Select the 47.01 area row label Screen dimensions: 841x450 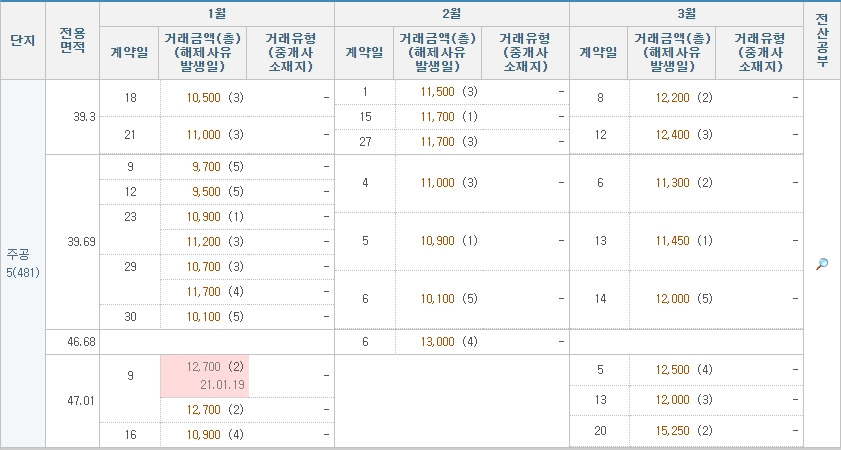(x=81, y=401)
